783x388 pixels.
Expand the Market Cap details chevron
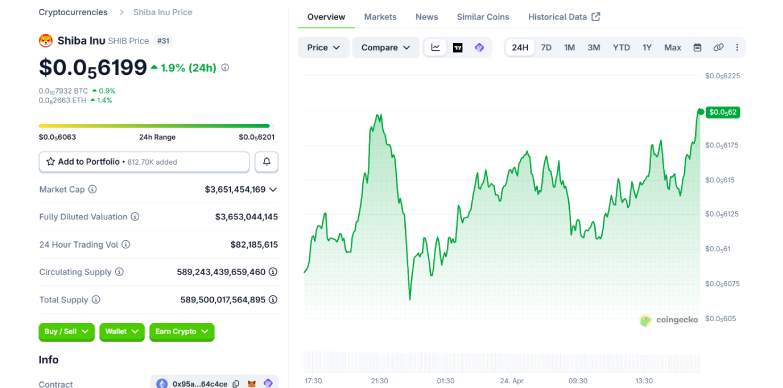tap(273, 190)
